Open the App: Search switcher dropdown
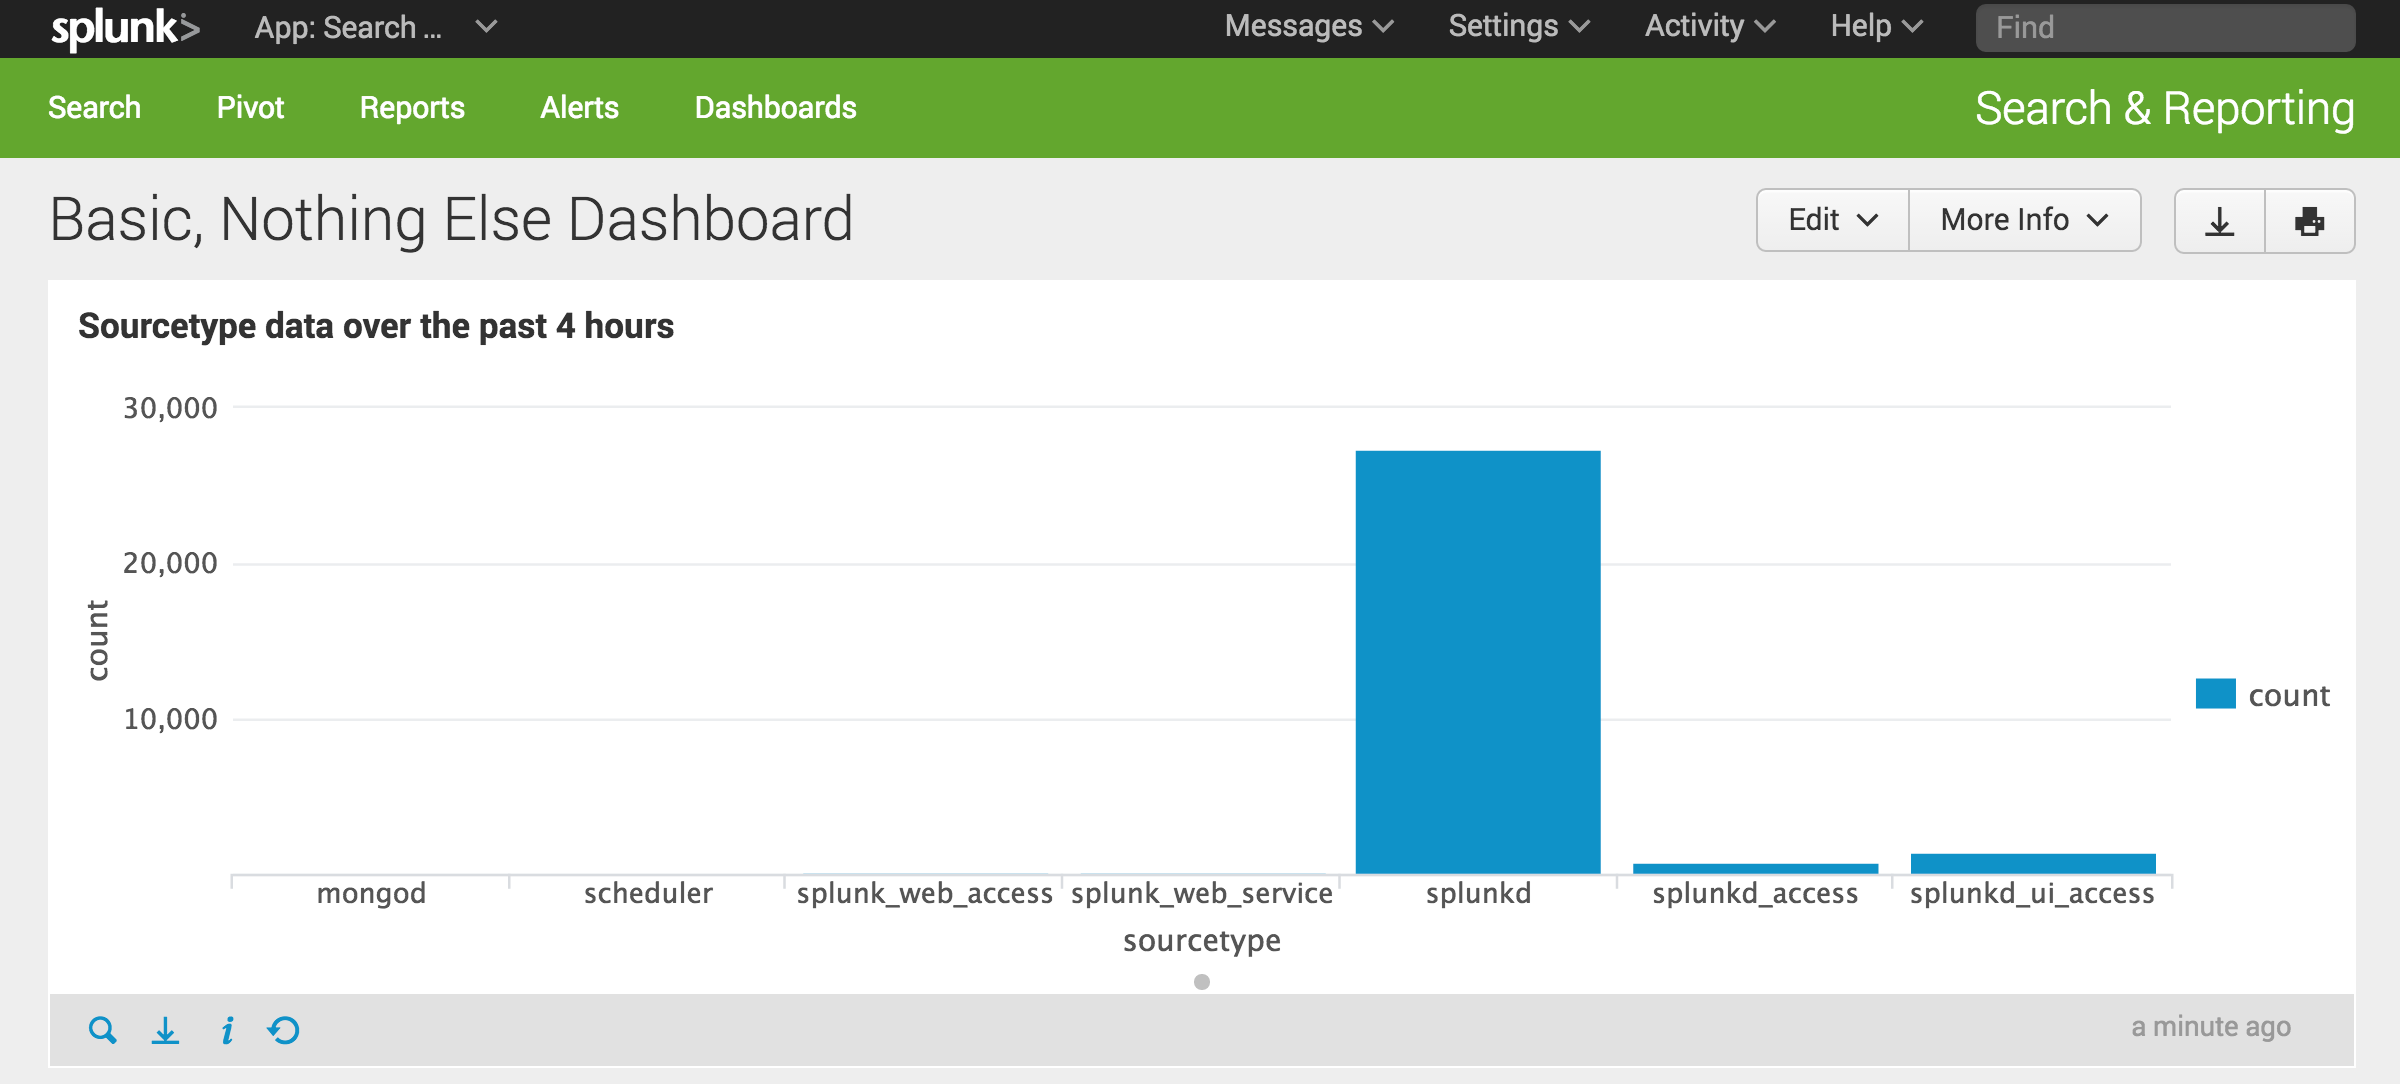 click(x=375, y=27)
